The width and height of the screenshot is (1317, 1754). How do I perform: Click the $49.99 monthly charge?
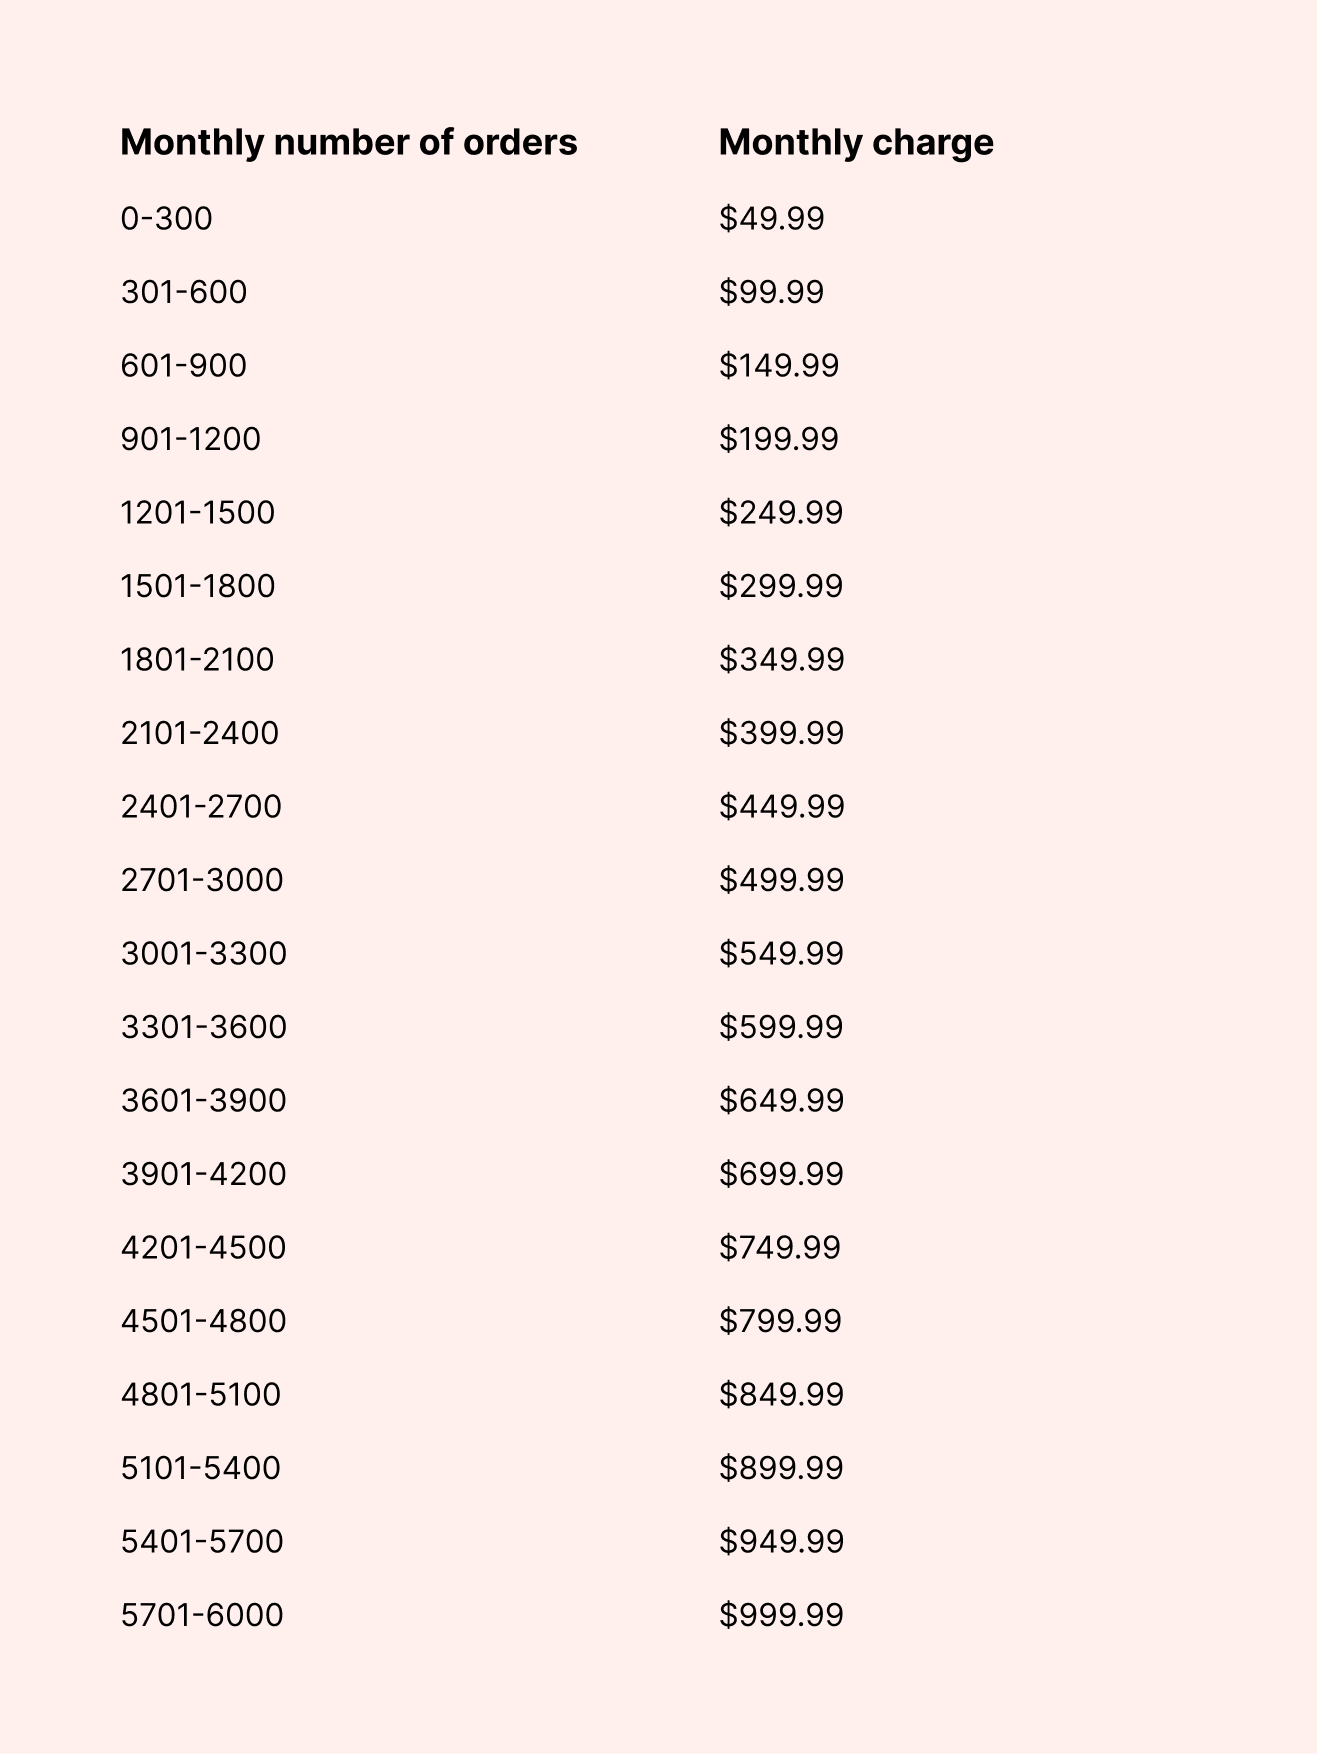(771, 219)
